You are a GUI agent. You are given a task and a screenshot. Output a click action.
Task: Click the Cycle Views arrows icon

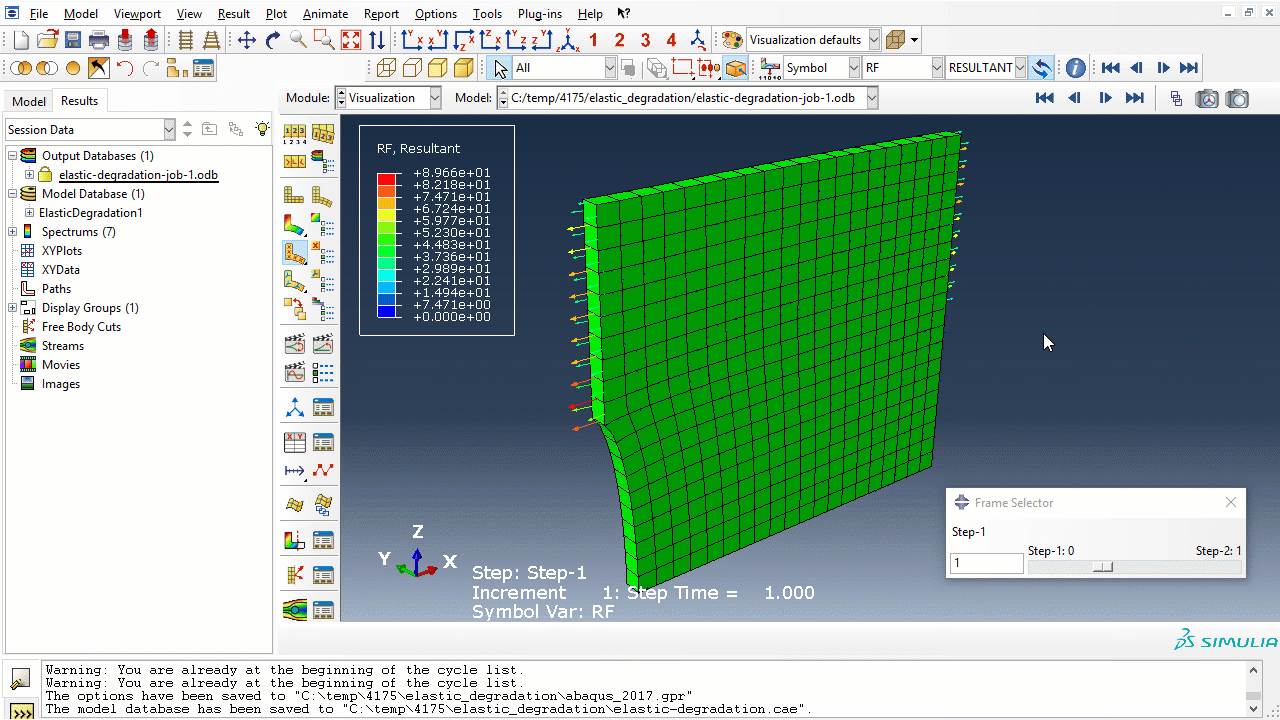[377, 40]
